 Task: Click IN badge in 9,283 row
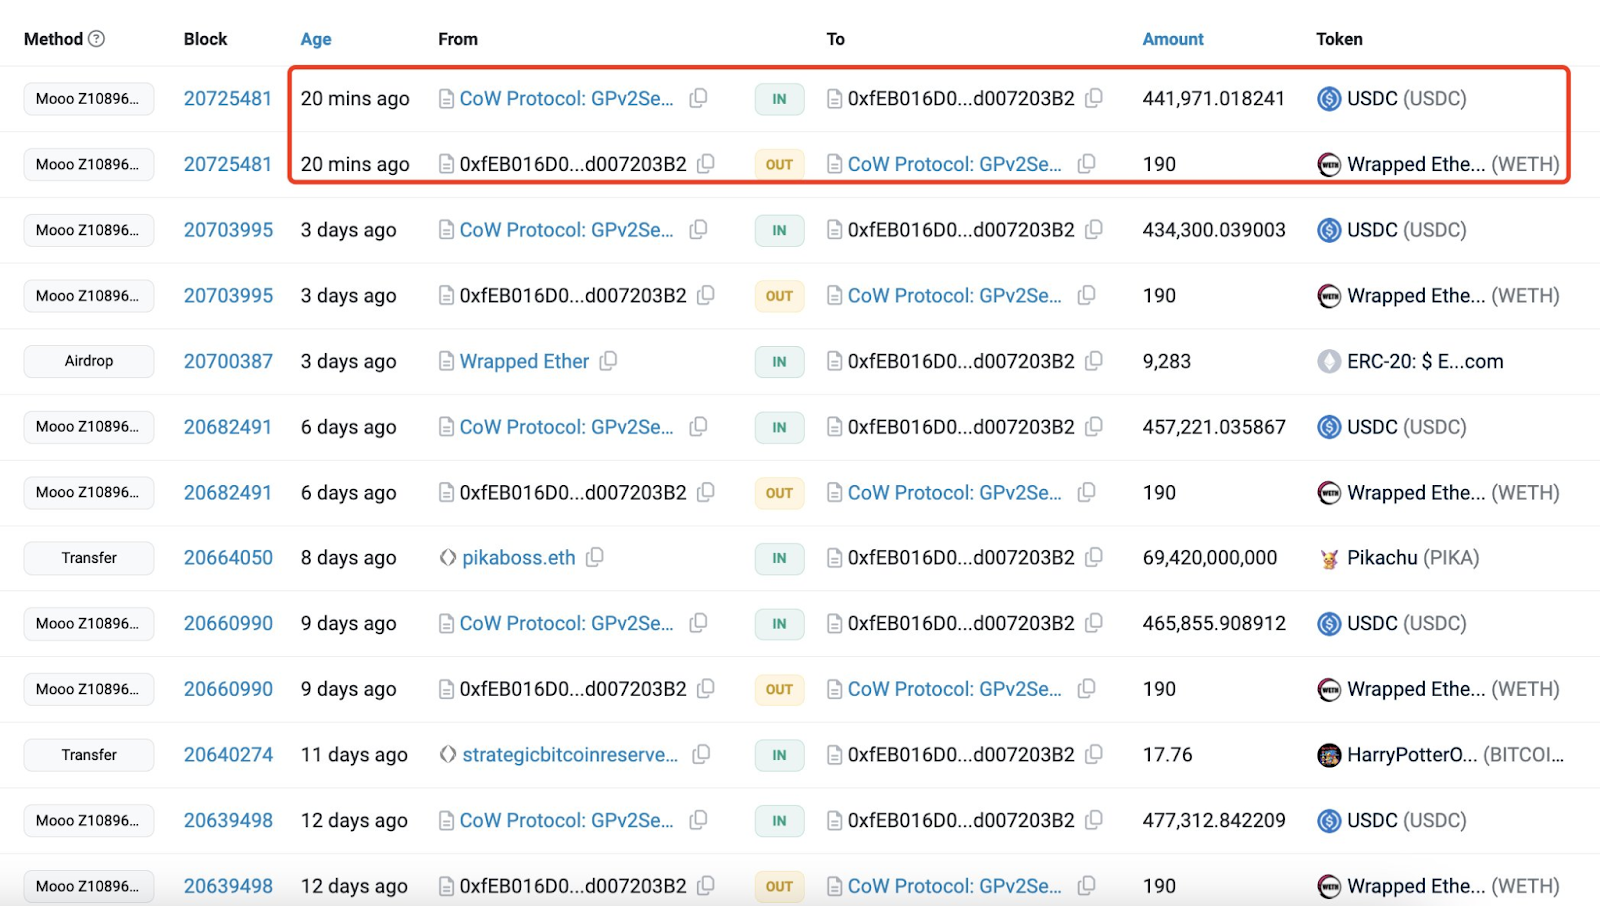coord(779,362)
